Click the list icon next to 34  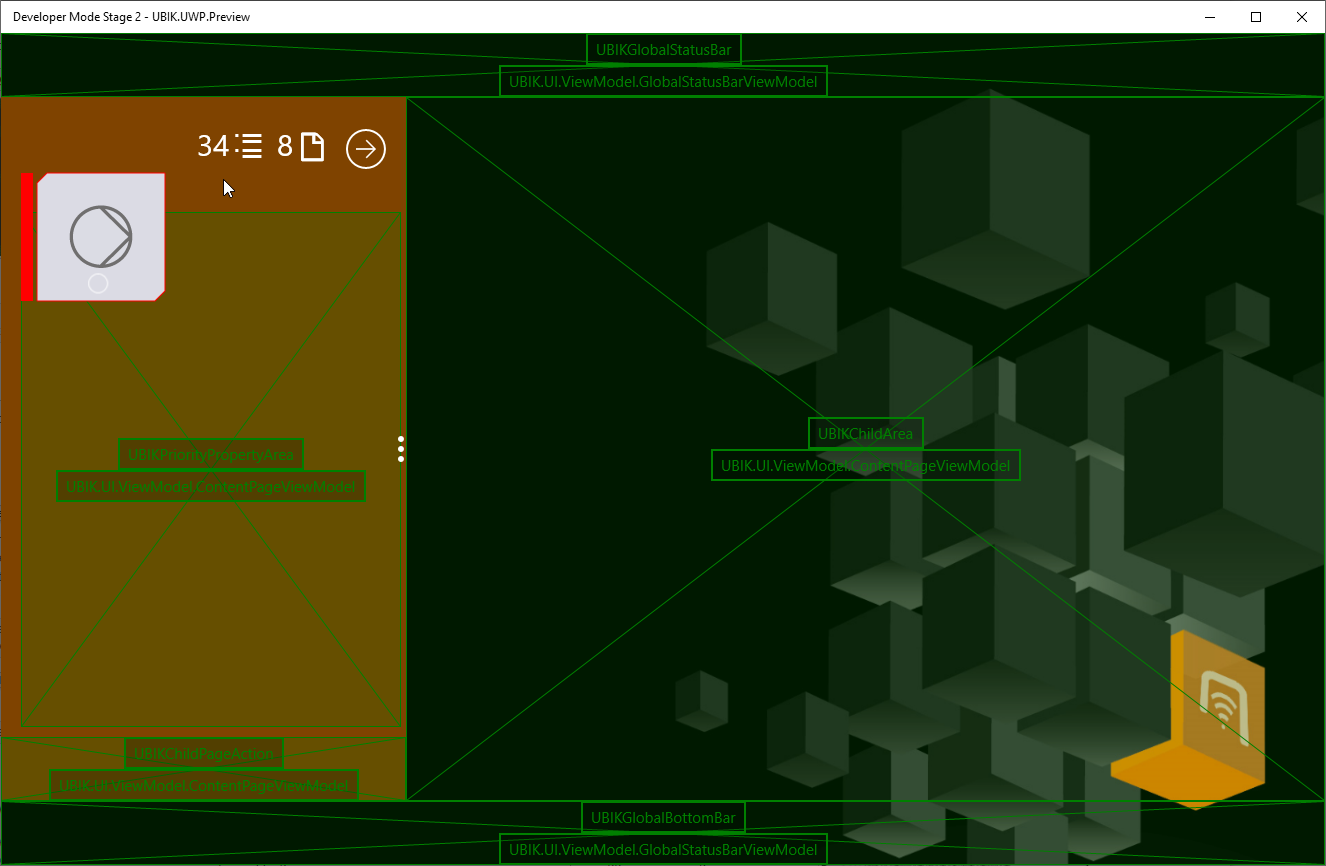[x=249, y=147]
